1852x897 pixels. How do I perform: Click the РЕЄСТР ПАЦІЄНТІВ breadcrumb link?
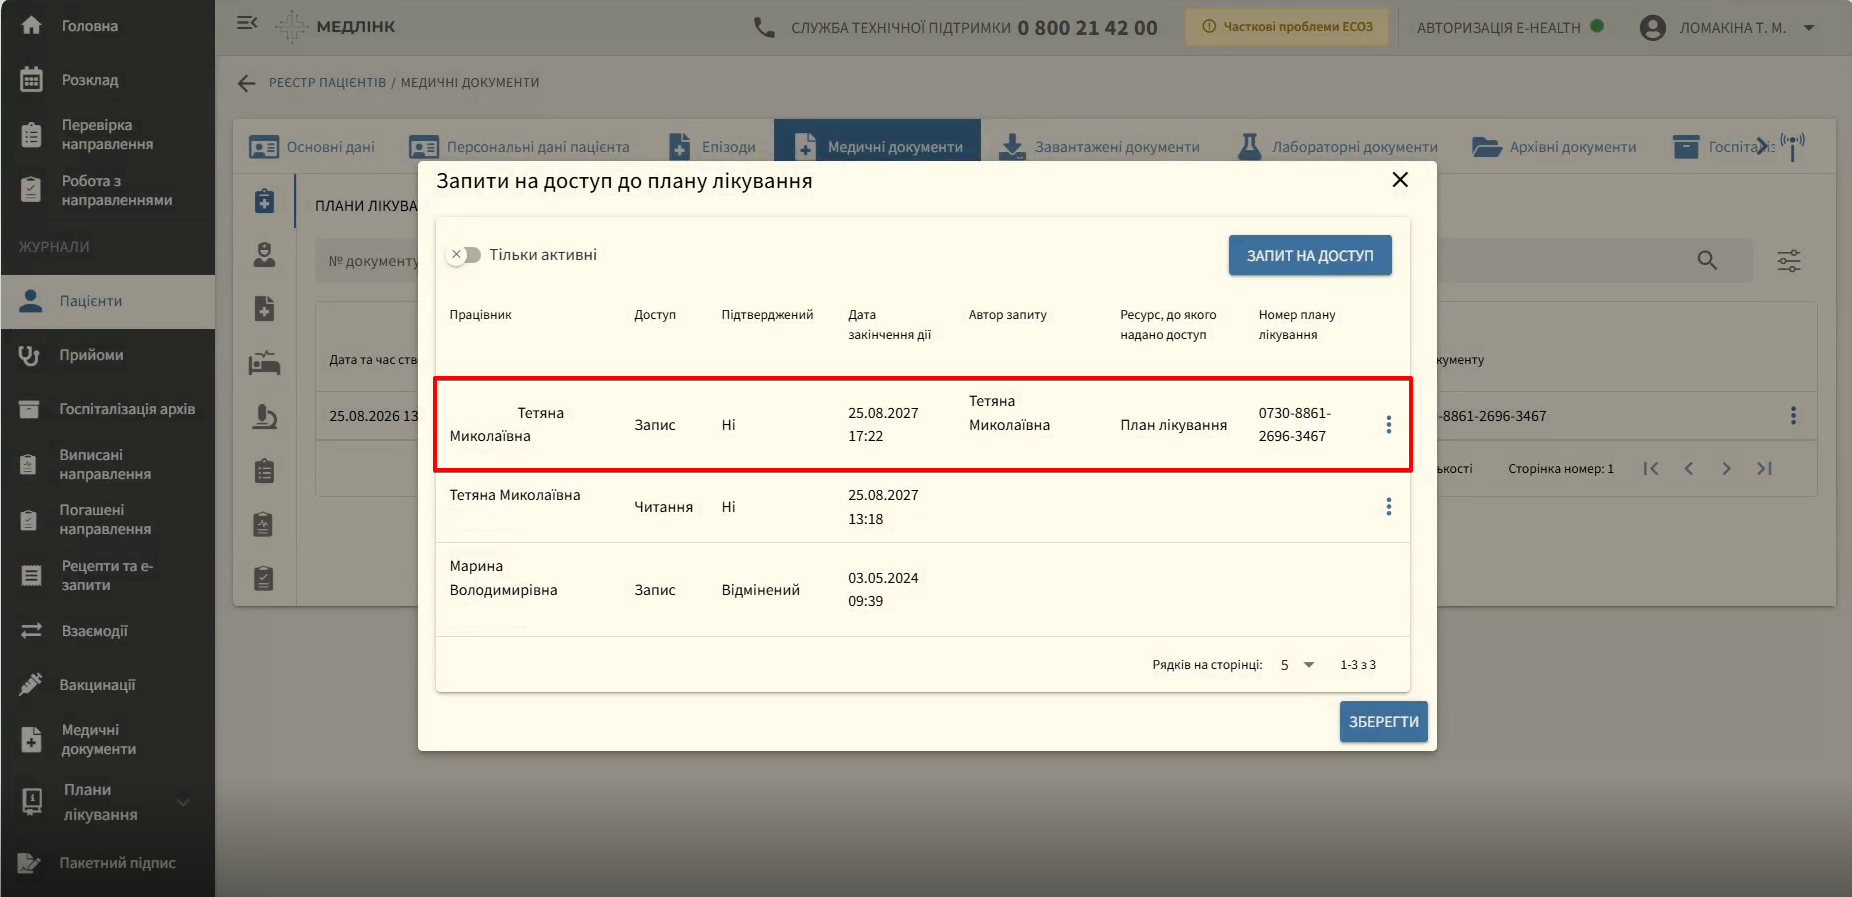327,83
